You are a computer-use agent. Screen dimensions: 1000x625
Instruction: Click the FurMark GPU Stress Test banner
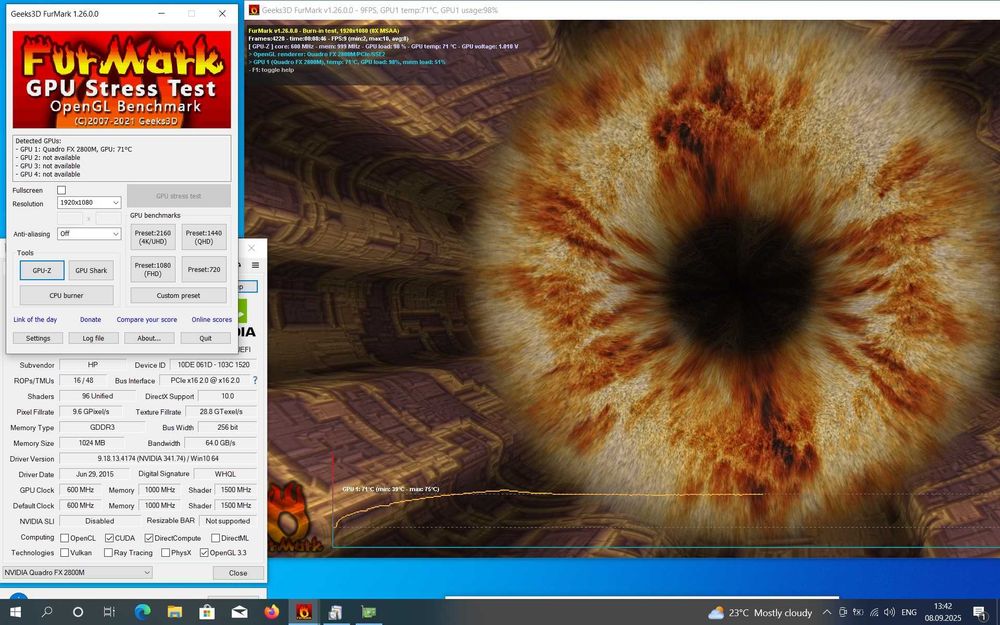(x=122, y=80)
